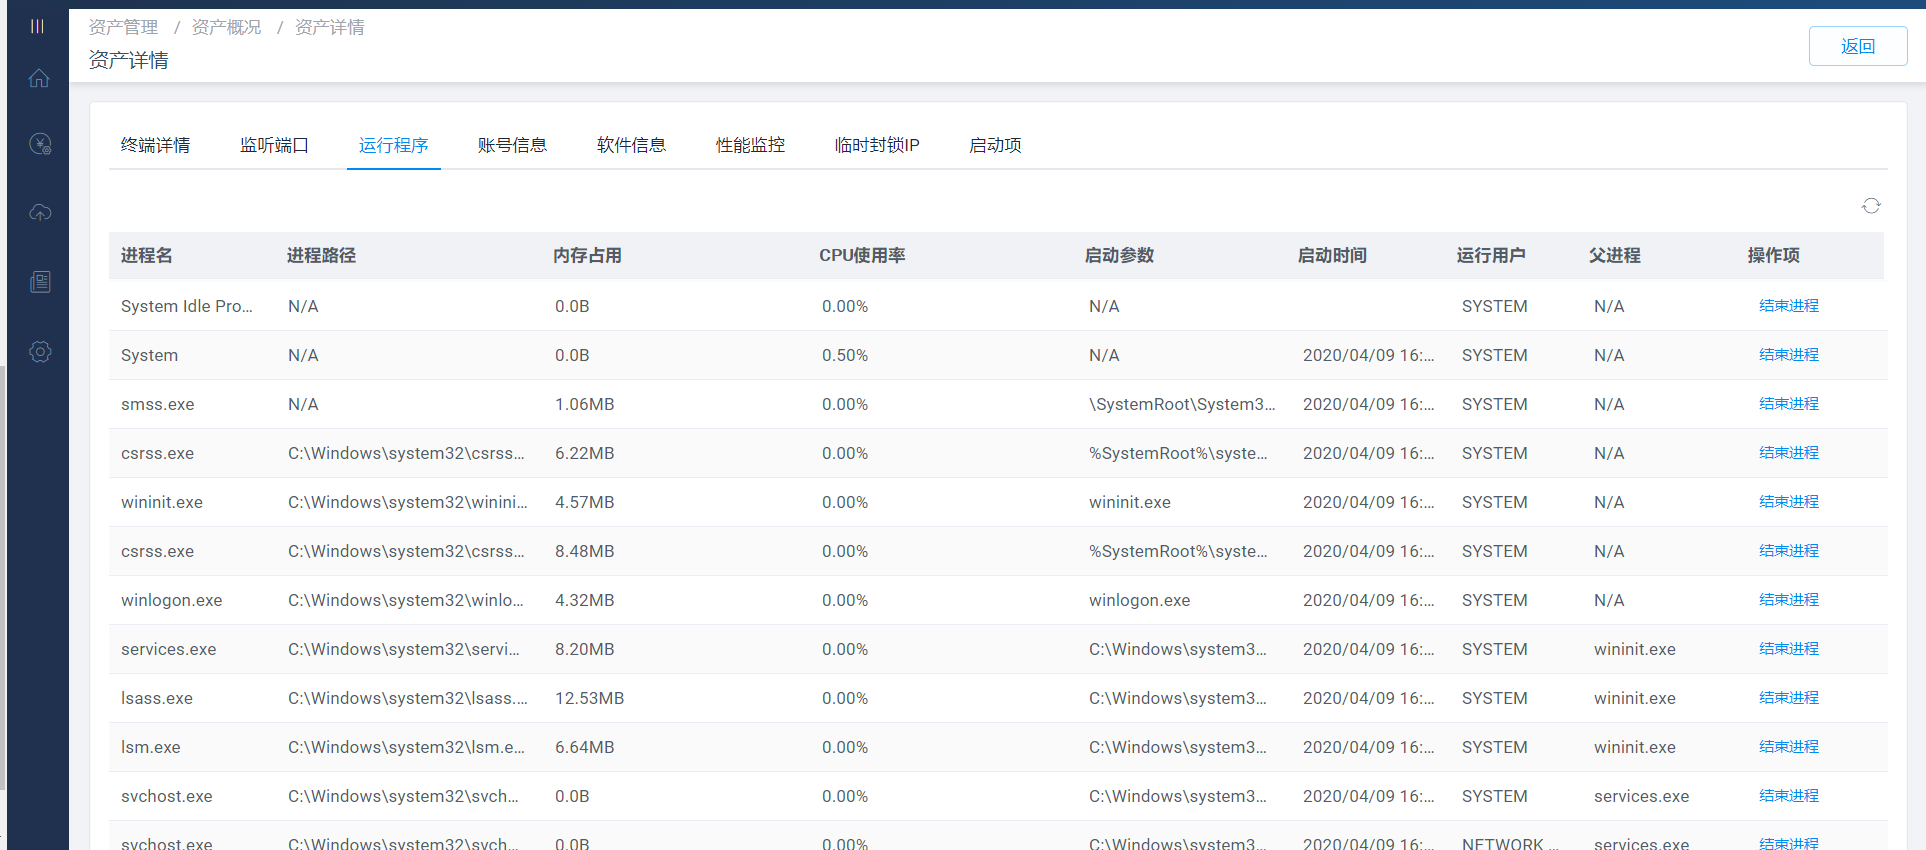This screenshot has height=850, width=1926.
Task: Open the reports document sidebar icon
Action: point(40,282)
